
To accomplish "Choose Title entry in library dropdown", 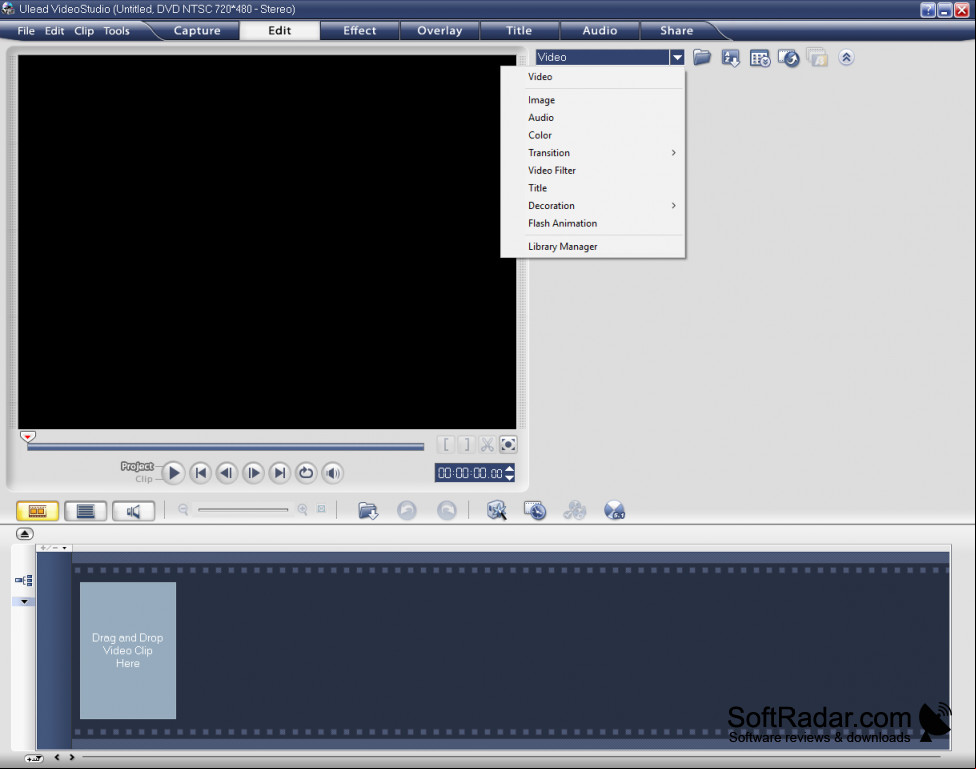I will tap(593, 188).
